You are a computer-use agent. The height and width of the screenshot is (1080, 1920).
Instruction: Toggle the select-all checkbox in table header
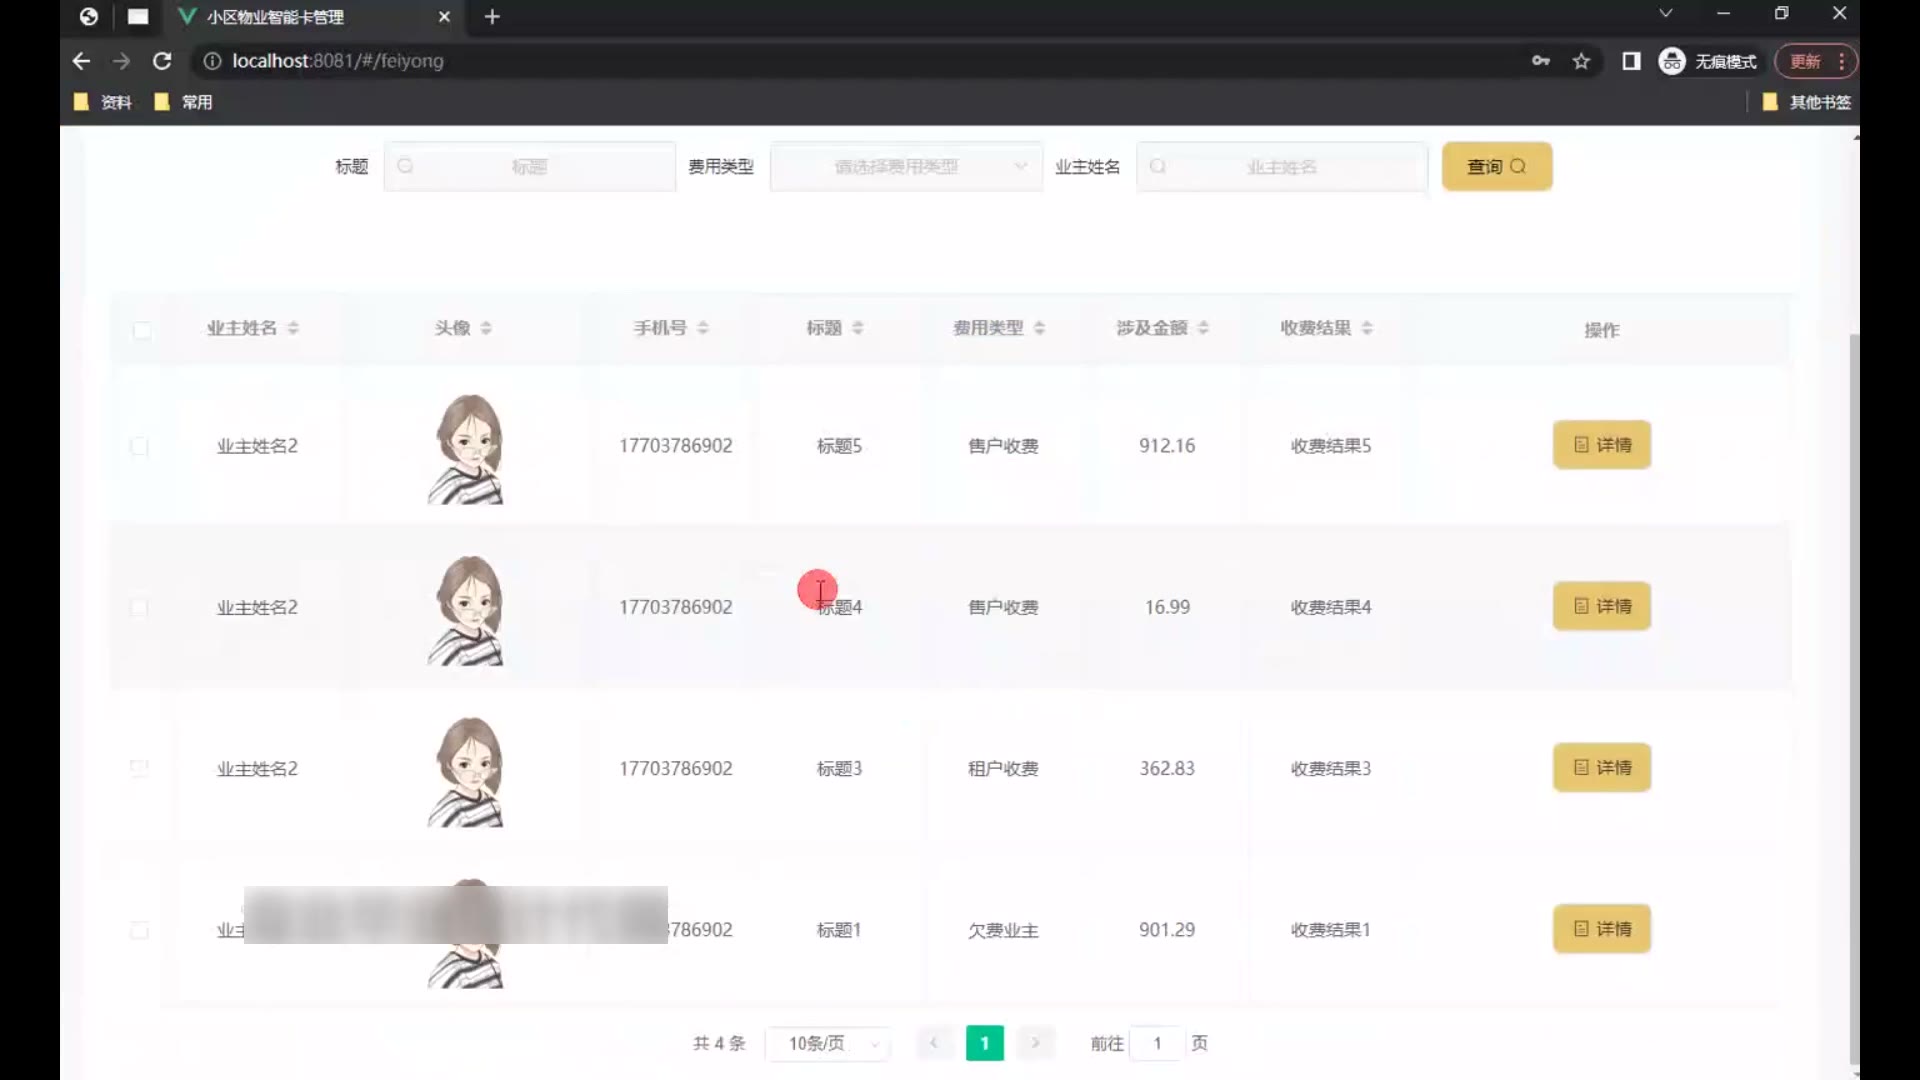[x=142, y=330]
